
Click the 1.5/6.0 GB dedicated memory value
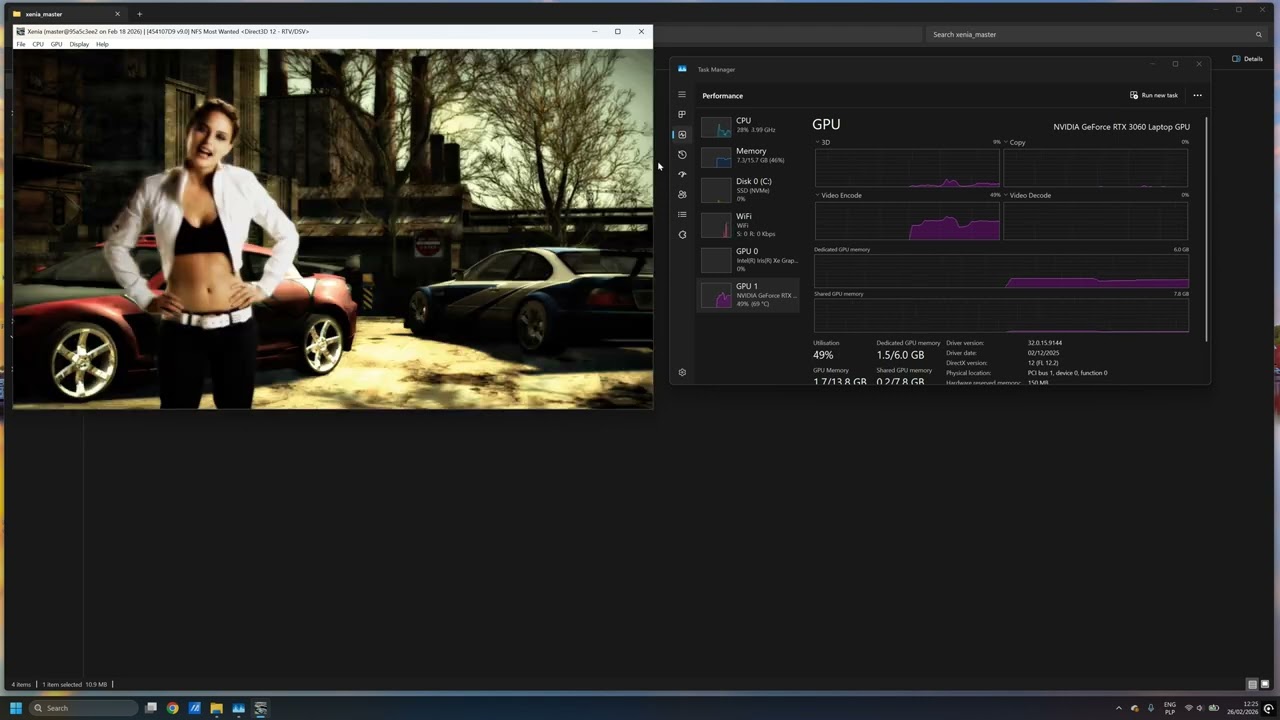[x=900, y=355]
